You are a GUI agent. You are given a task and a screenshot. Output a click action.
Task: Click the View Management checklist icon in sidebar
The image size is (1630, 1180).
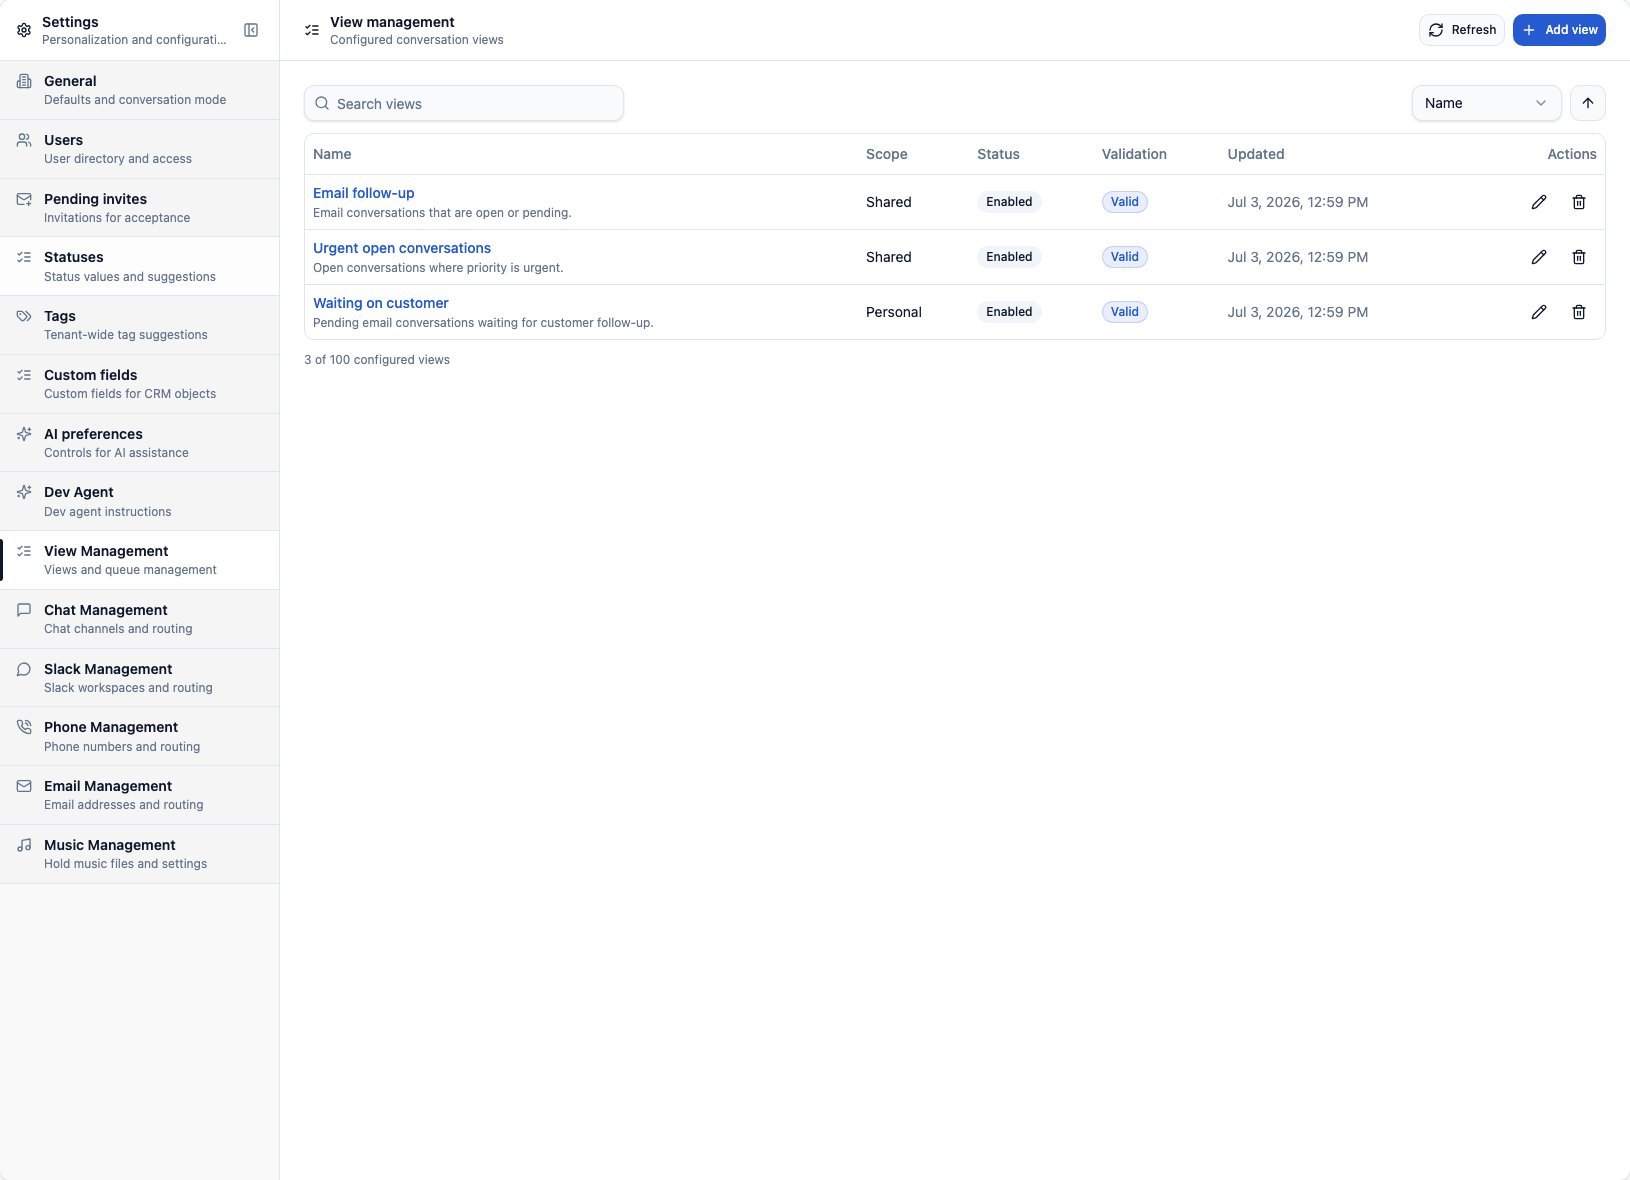tap(24, 551)
